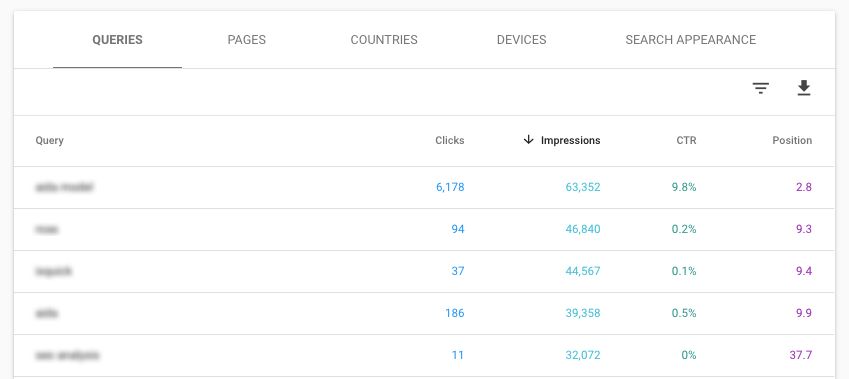Open the row with position 37.7
The width and height of the screenshot is (849, 379).
tap(424, 356)
